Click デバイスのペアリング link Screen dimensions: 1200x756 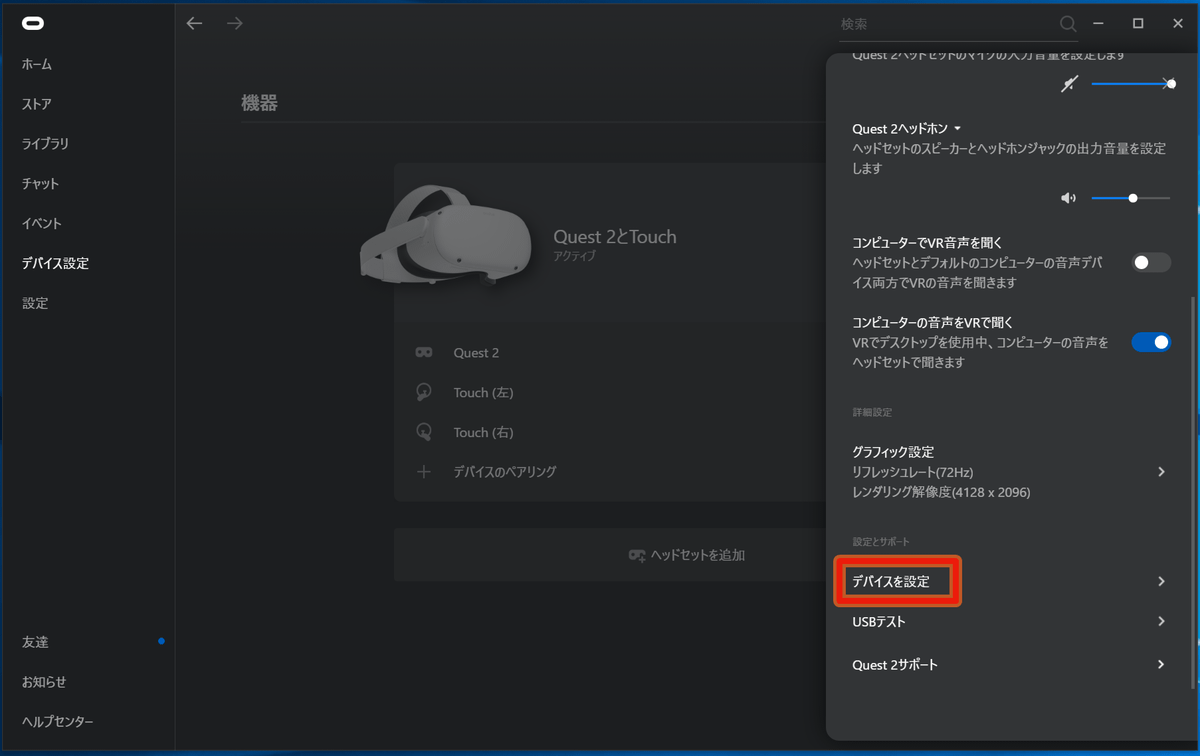(505, 472)
